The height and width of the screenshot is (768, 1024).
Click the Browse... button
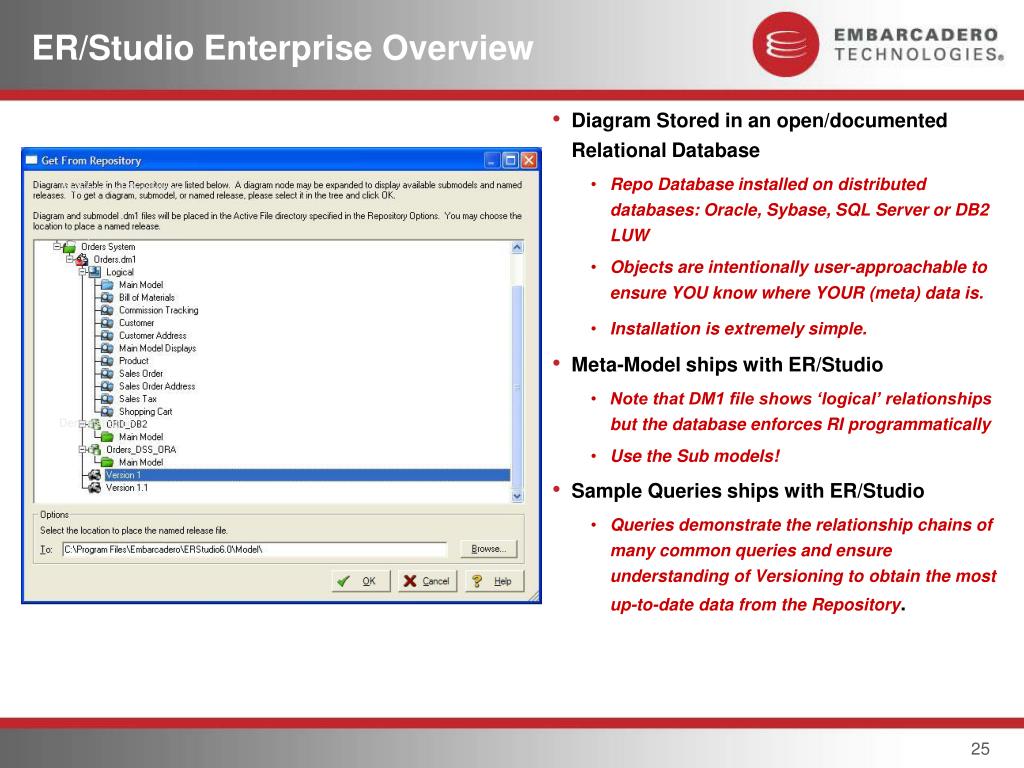tap(488, 549)
